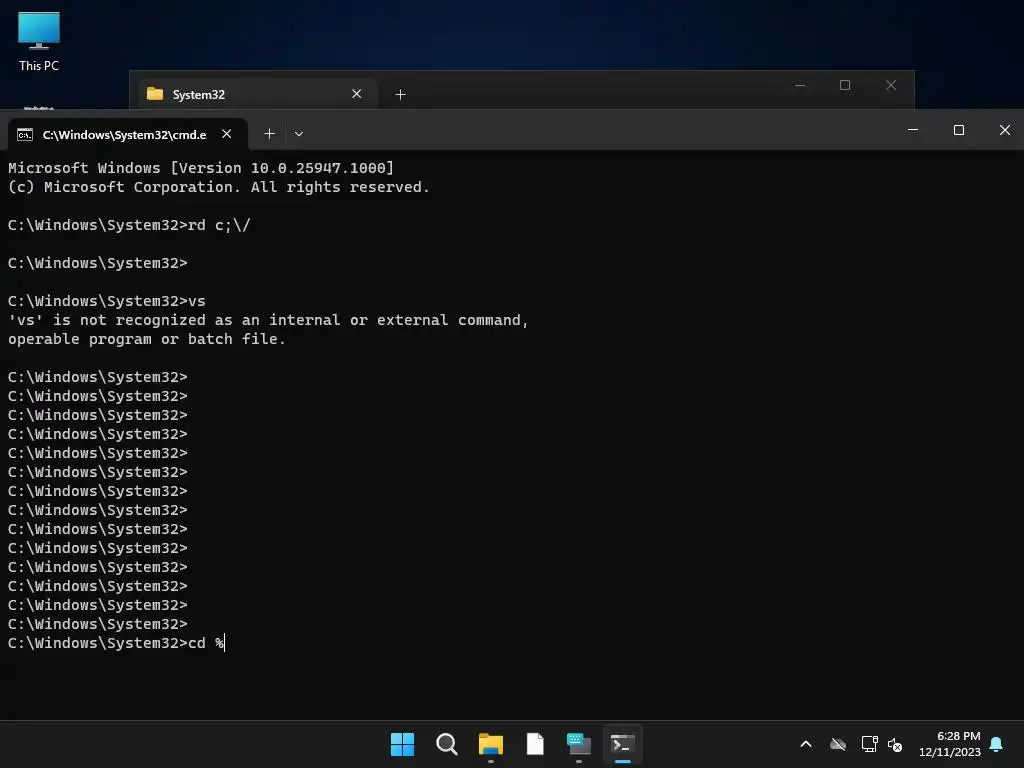
Task: Open the notifications bell icon
Action: [996, 744]
